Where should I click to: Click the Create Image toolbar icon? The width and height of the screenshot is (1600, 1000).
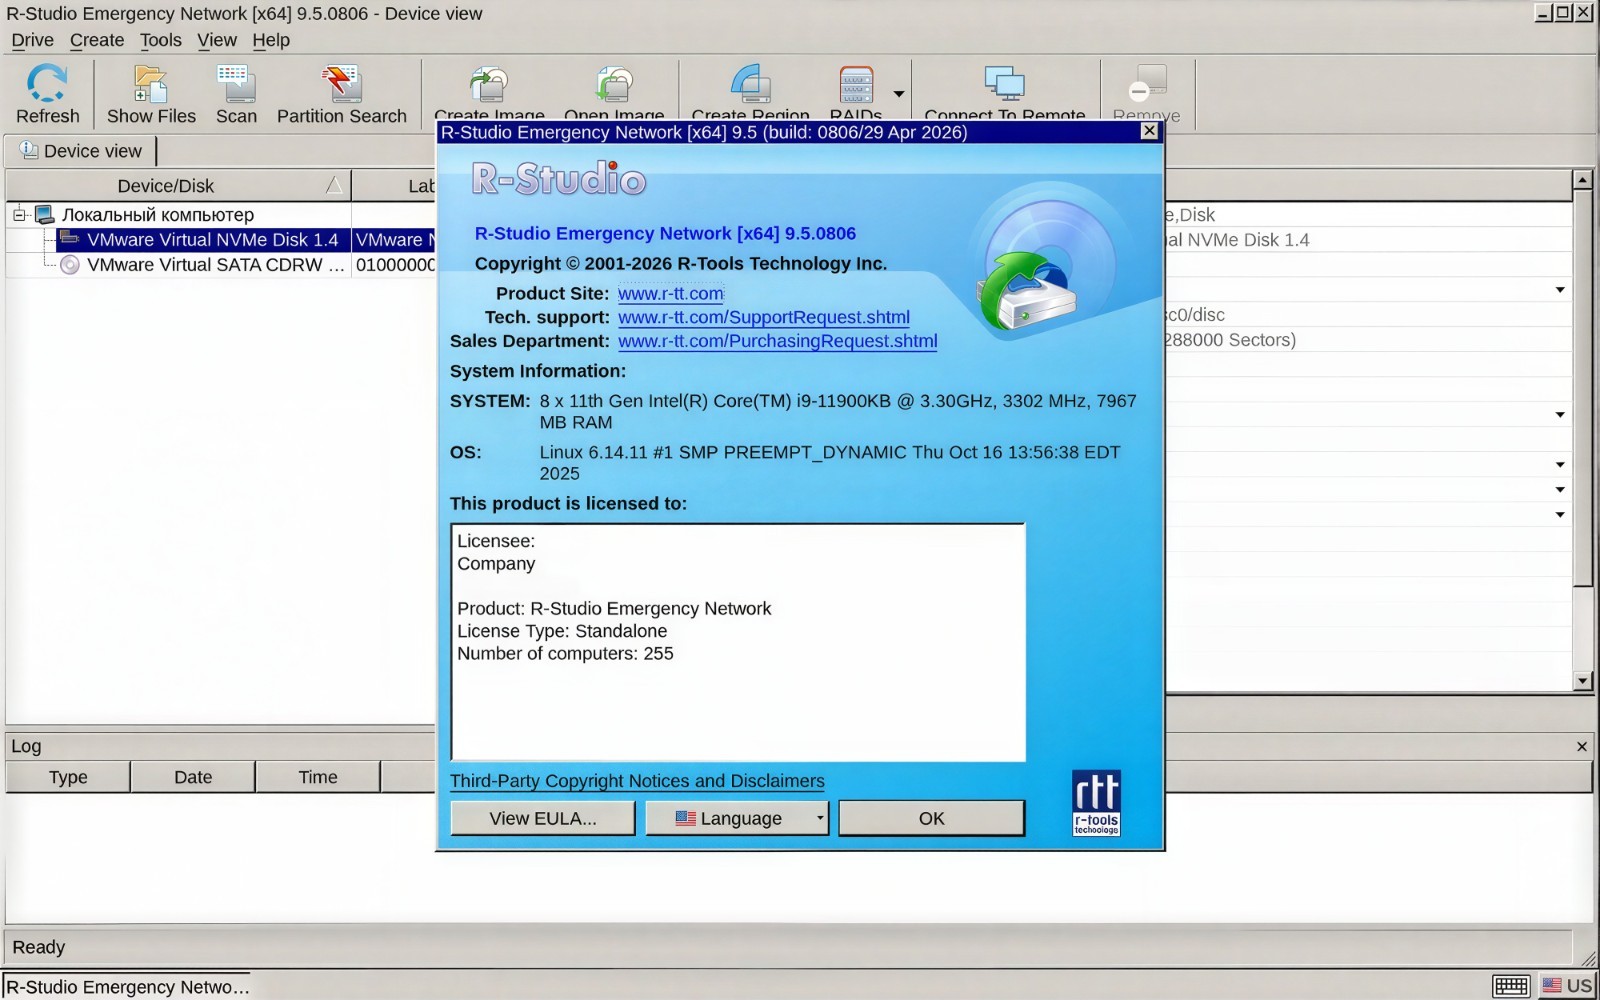489,84
